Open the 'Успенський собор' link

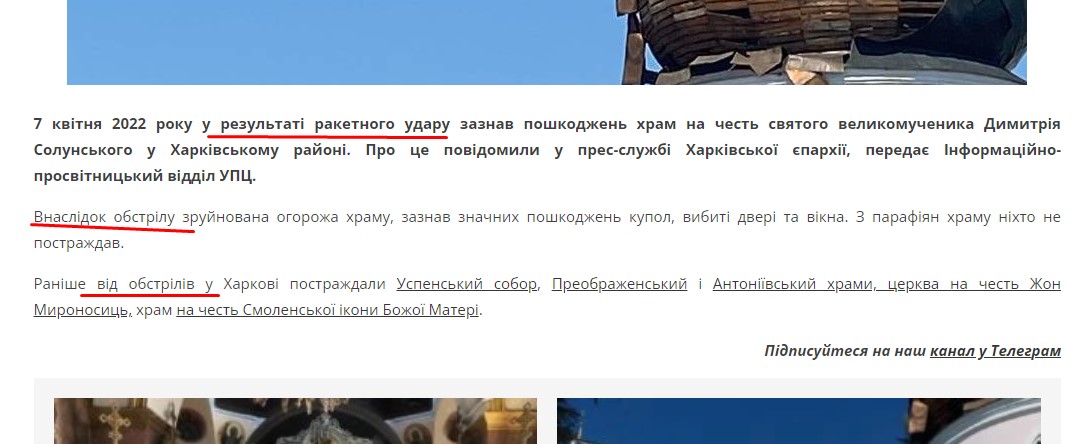coord(466,284)
